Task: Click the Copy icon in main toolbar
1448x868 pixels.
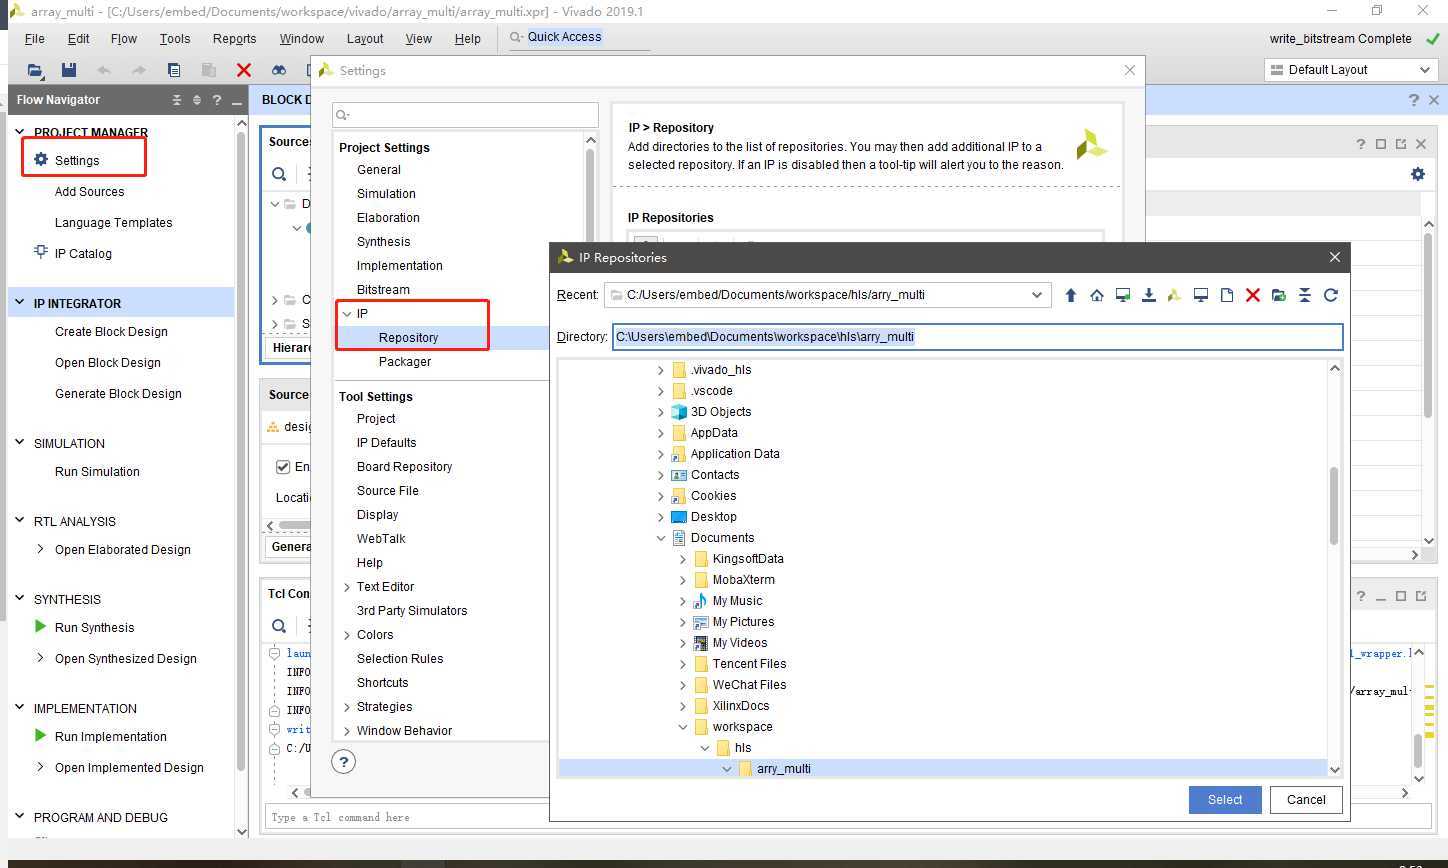Action: click(174, 70)
